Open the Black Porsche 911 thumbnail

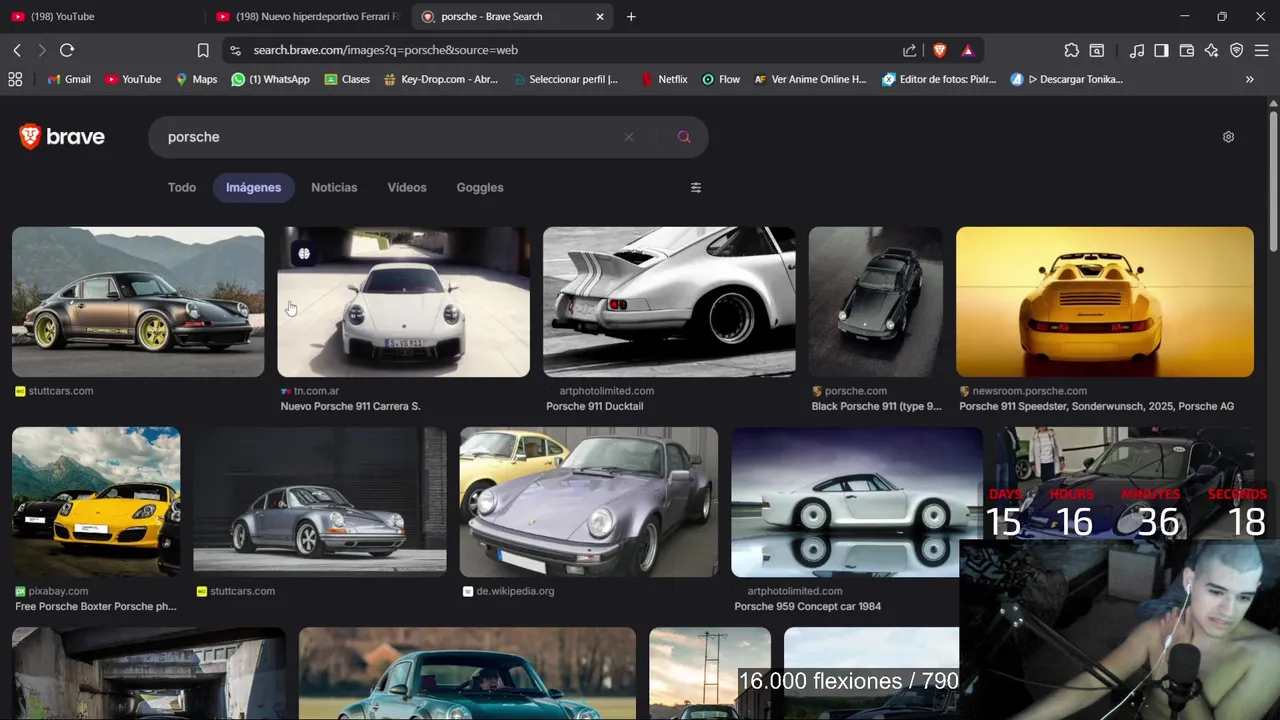pyautogui.click(x=876, y=302)
